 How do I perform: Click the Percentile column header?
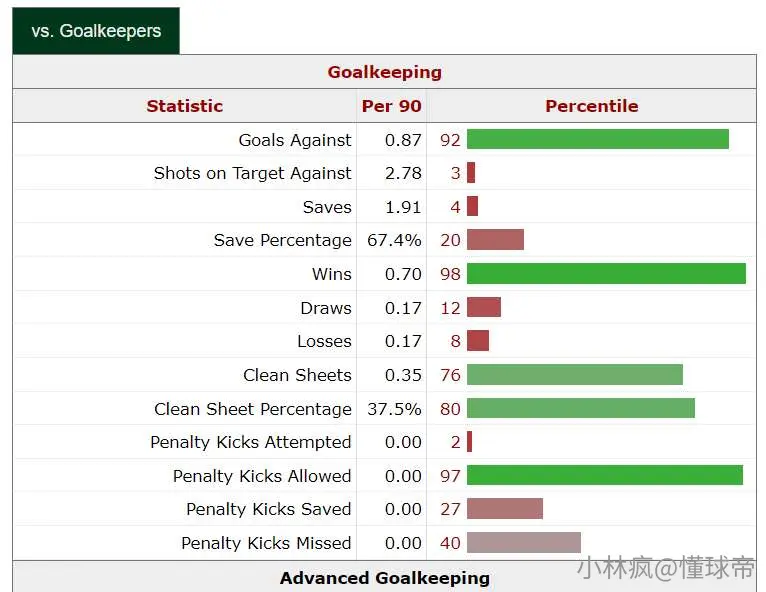click(x=592, y=106)
